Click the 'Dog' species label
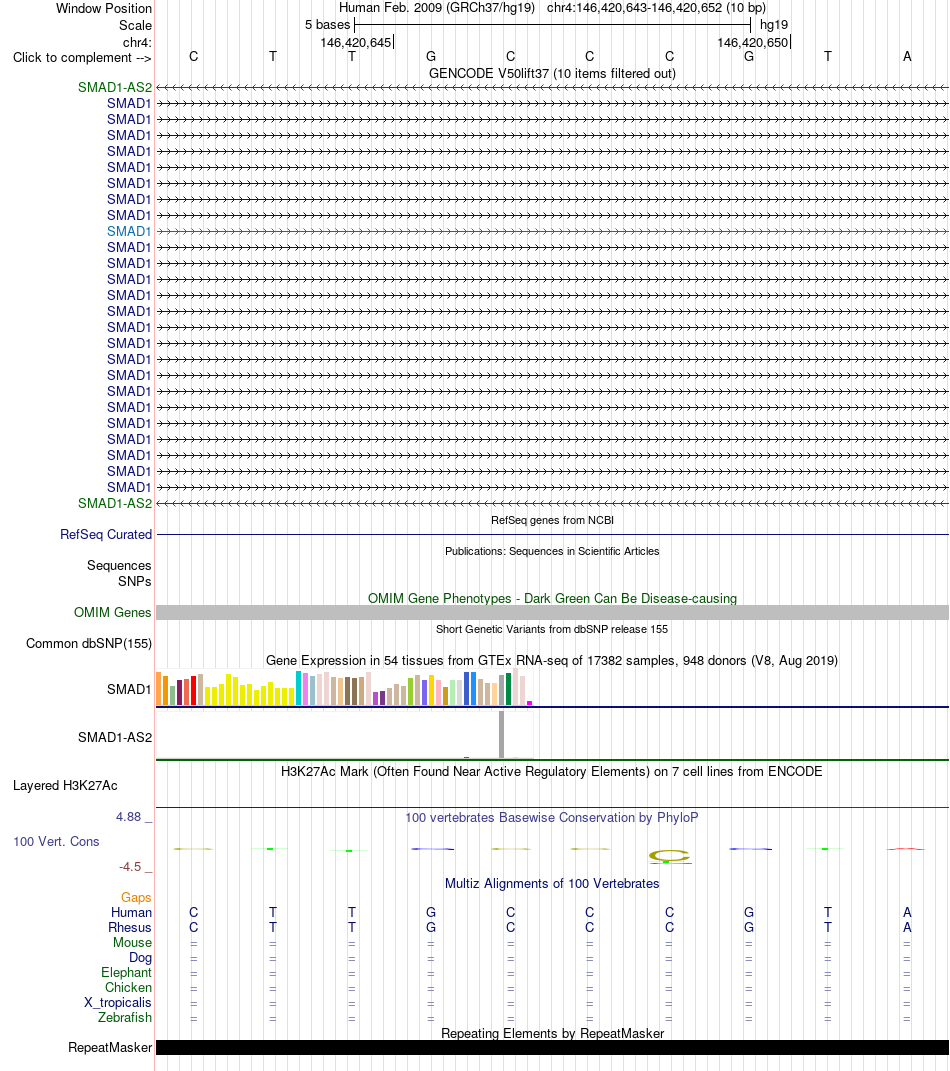This screenshot has width=950, height=1071. click(140, 958)
